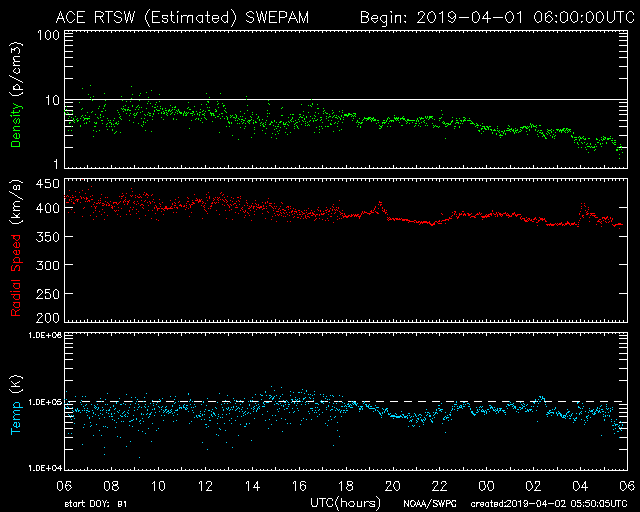The image size is (640, 512).
Task: Click the start DOY: 91 text
Action: [x=96, y=503]
